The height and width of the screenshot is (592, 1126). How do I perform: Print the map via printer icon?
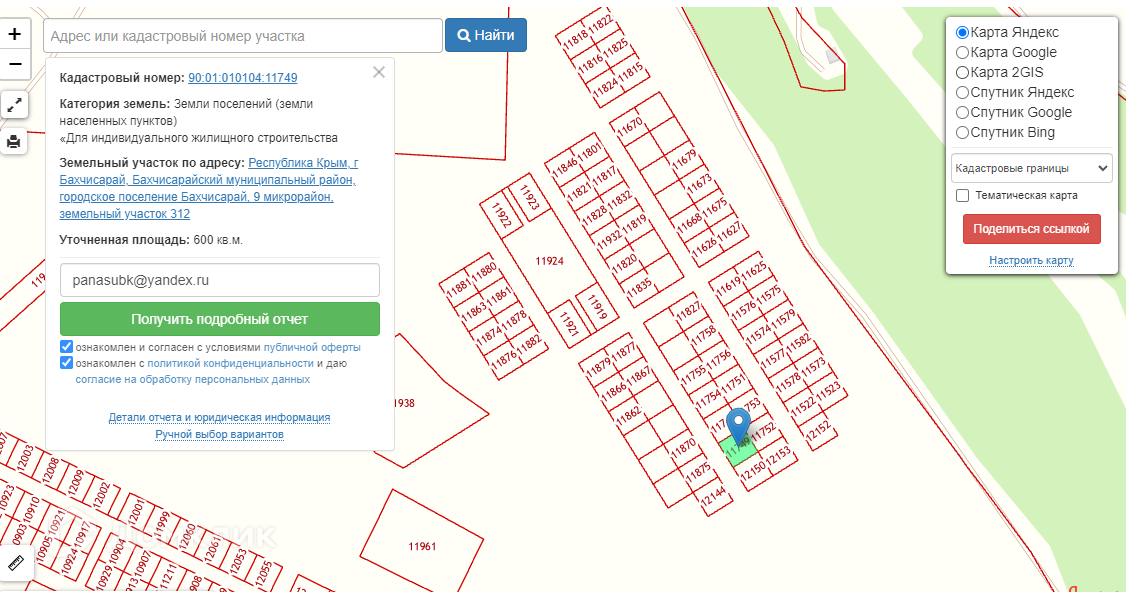(x=14, y=142)
